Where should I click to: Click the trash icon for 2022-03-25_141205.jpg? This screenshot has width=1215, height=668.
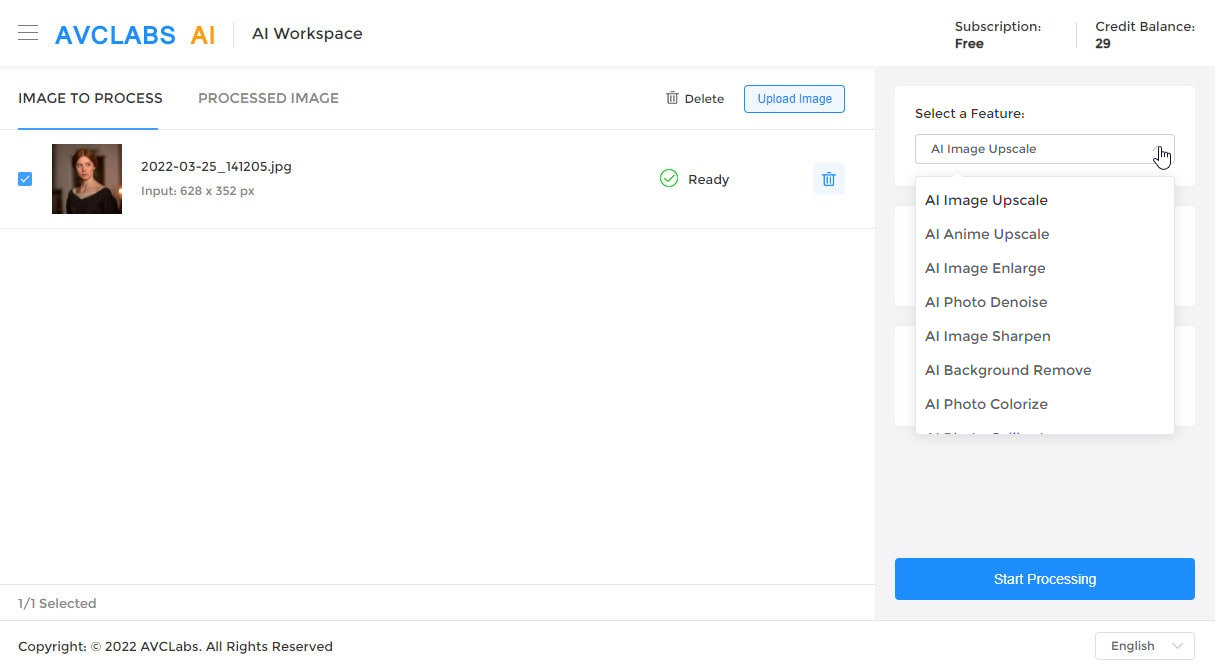829,179
